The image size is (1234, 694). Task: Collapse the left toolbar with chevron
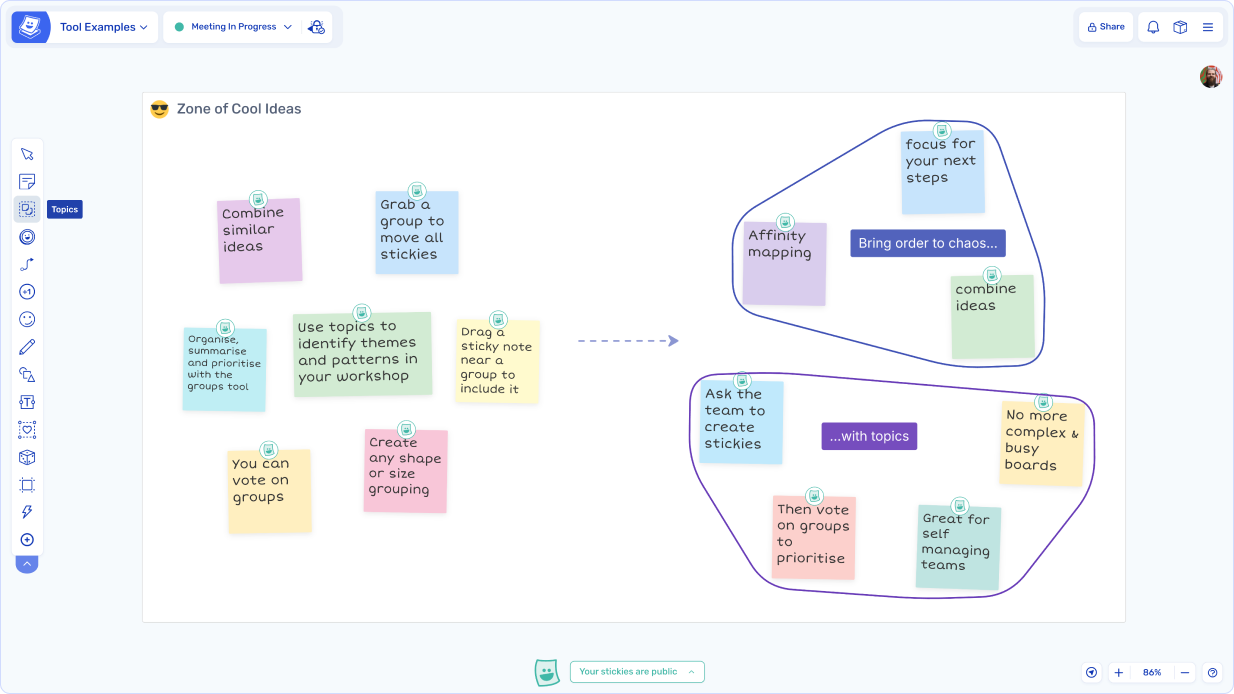click(x=27, y=564)
